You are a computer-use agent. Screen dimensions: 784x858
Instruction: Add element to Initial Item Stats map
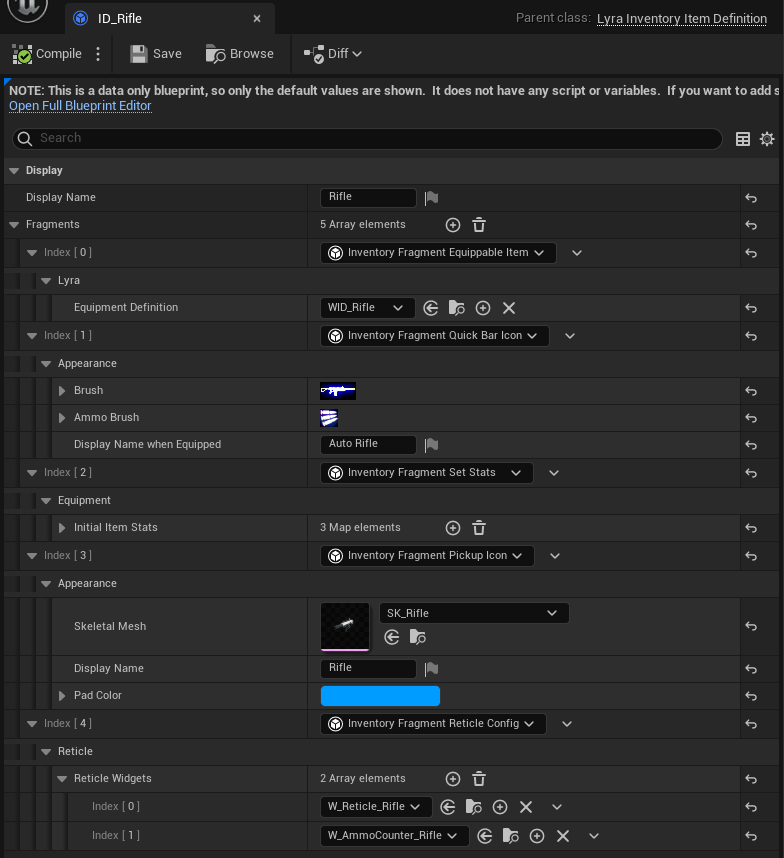(x=452, y=528)
